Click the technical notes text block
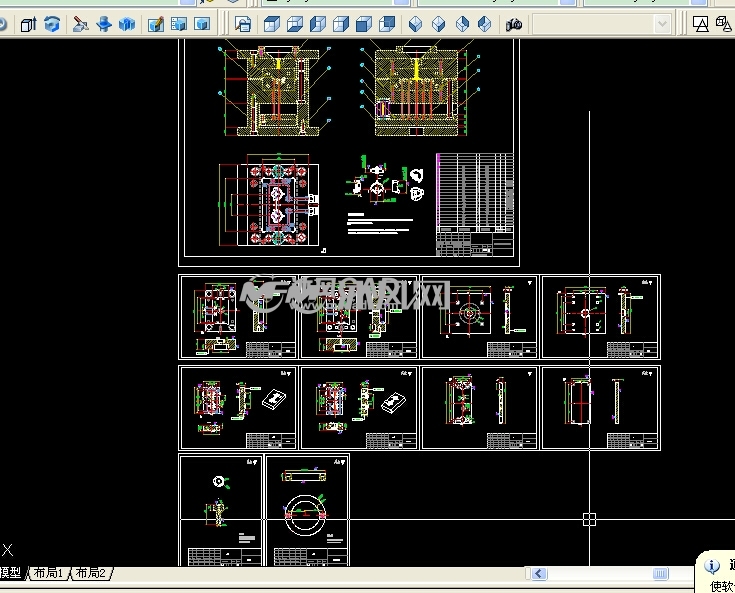Screen dimensions: 735x593 (x=380, y=224)
